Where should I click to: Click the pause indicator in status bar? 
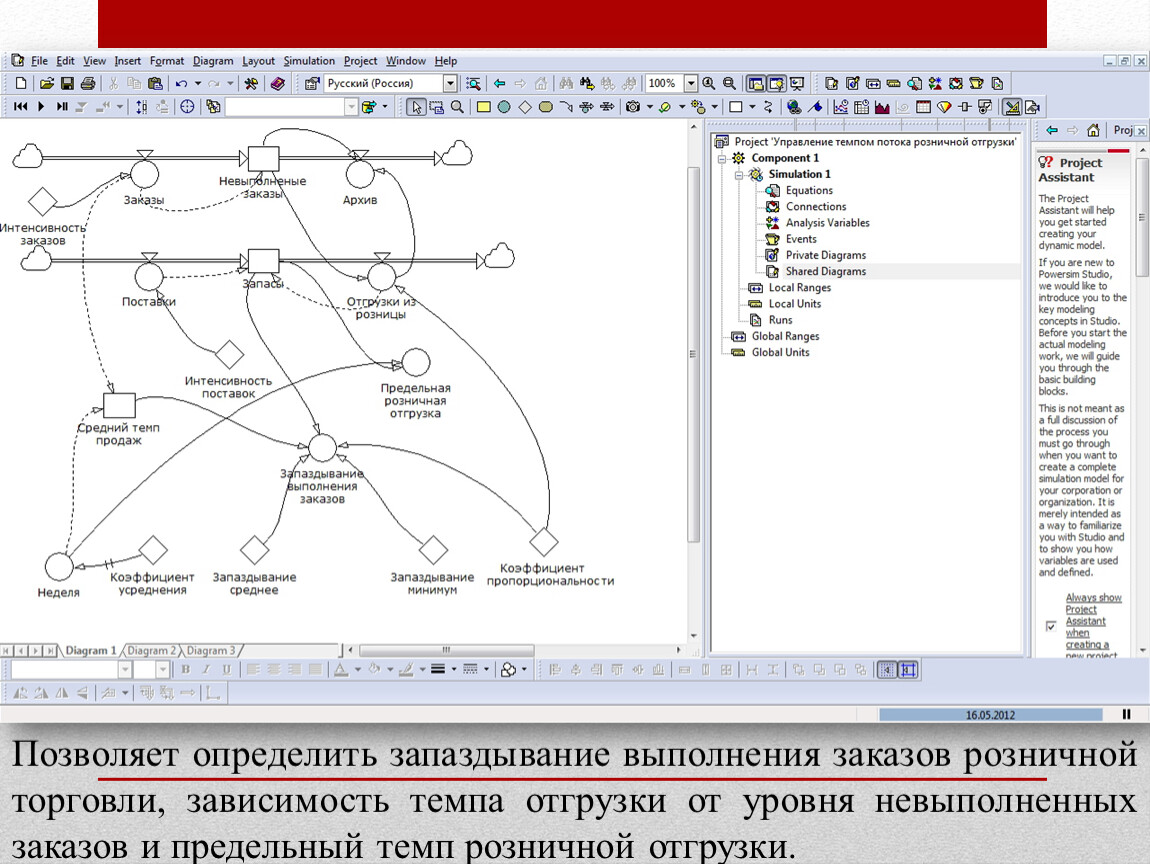tap(1127, 714)
